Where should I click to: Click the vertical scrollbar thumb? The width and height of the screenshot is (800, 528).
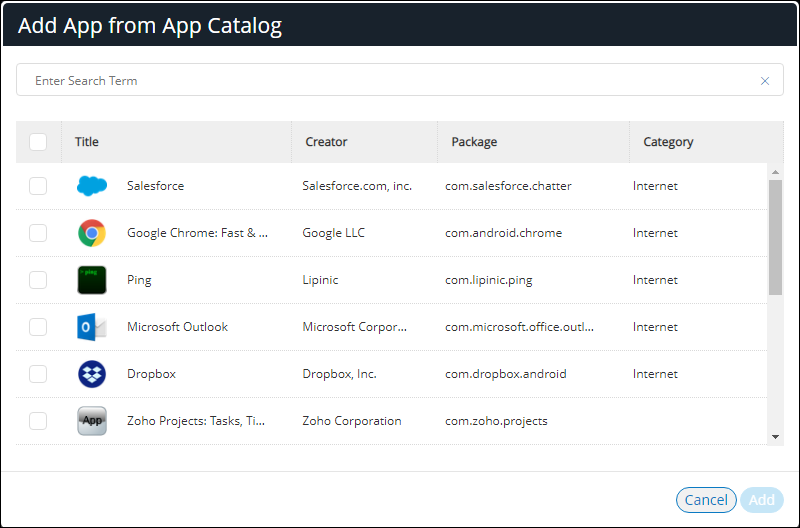775,237
